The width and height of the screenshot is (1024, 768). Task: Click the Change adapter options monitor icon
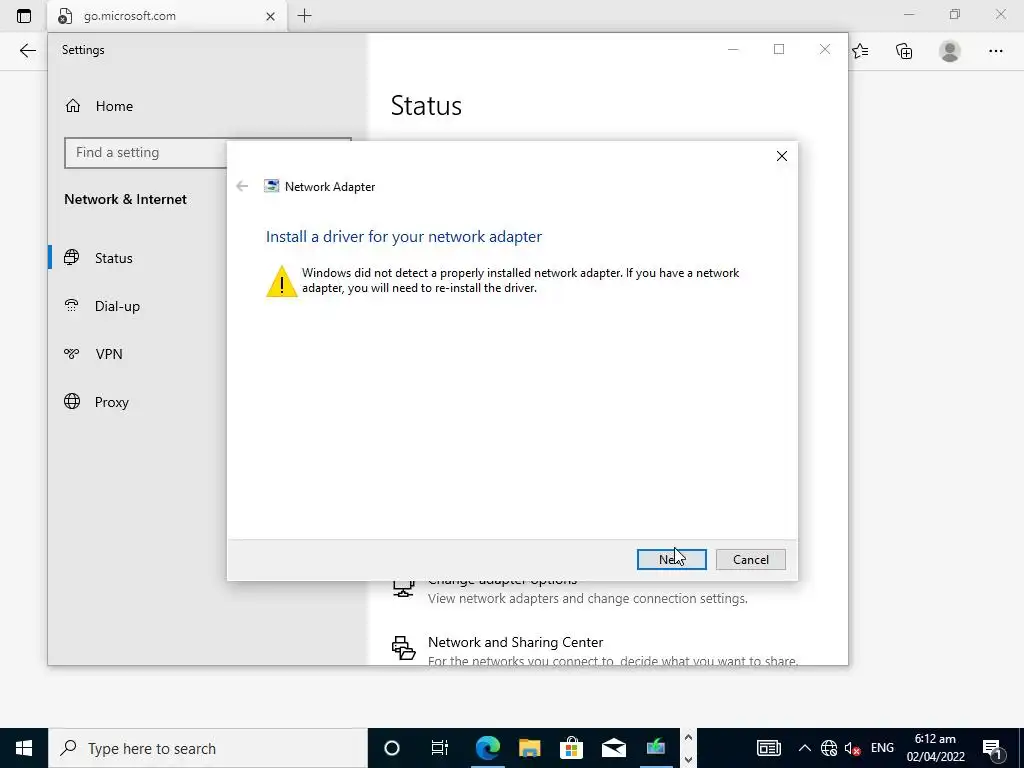[x=403, y=588]
